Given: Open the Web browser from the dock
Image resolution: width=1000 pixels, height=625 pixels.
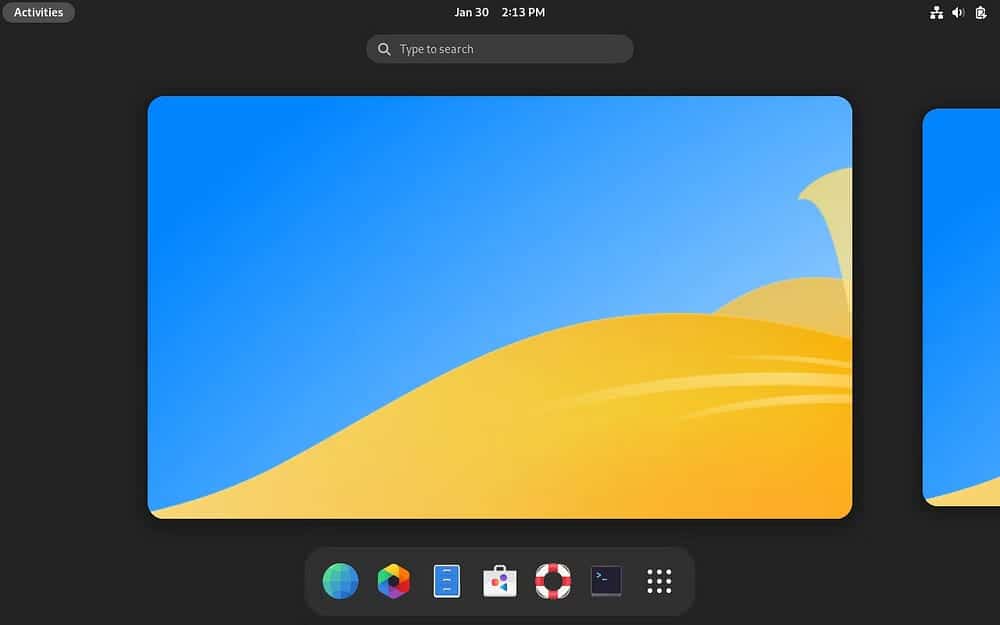Looking at the screenshot, I should [x=339, y=580].
